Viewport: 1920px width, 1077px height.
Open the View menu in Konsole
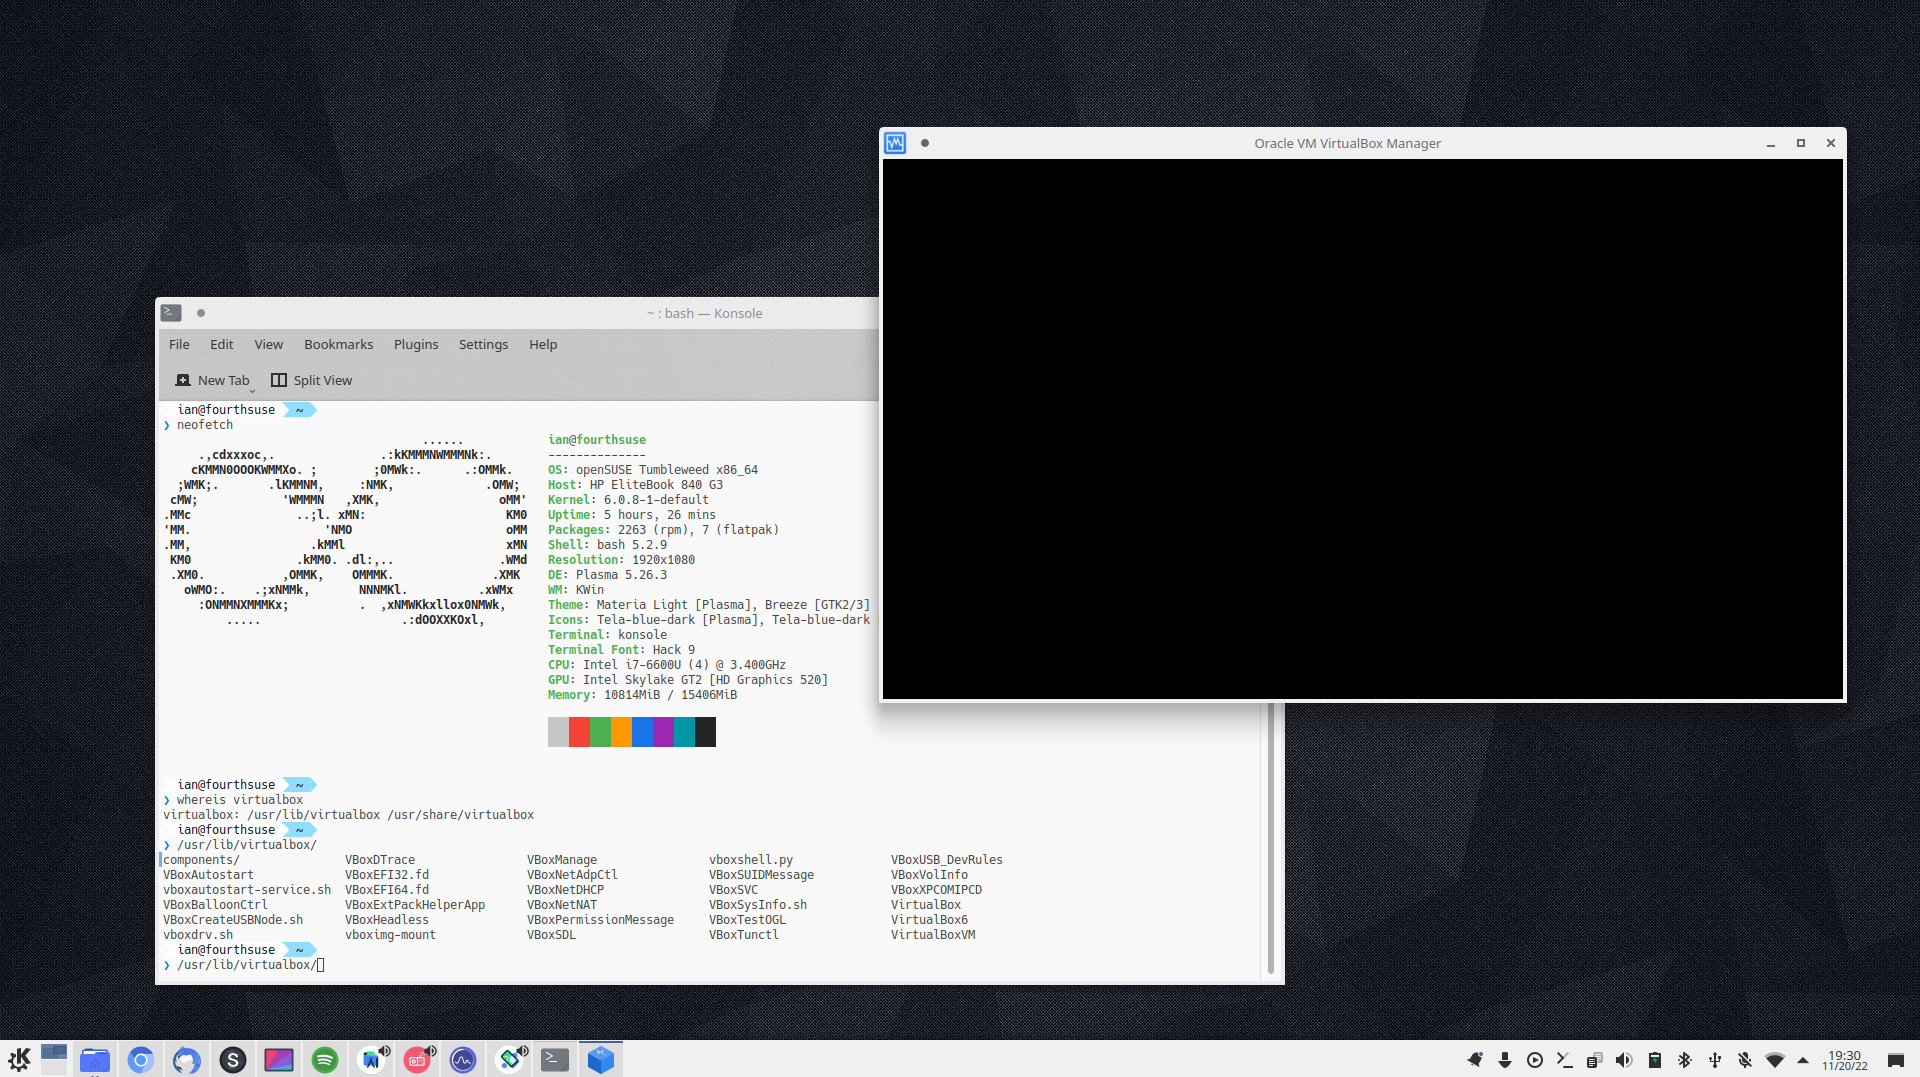269,344
